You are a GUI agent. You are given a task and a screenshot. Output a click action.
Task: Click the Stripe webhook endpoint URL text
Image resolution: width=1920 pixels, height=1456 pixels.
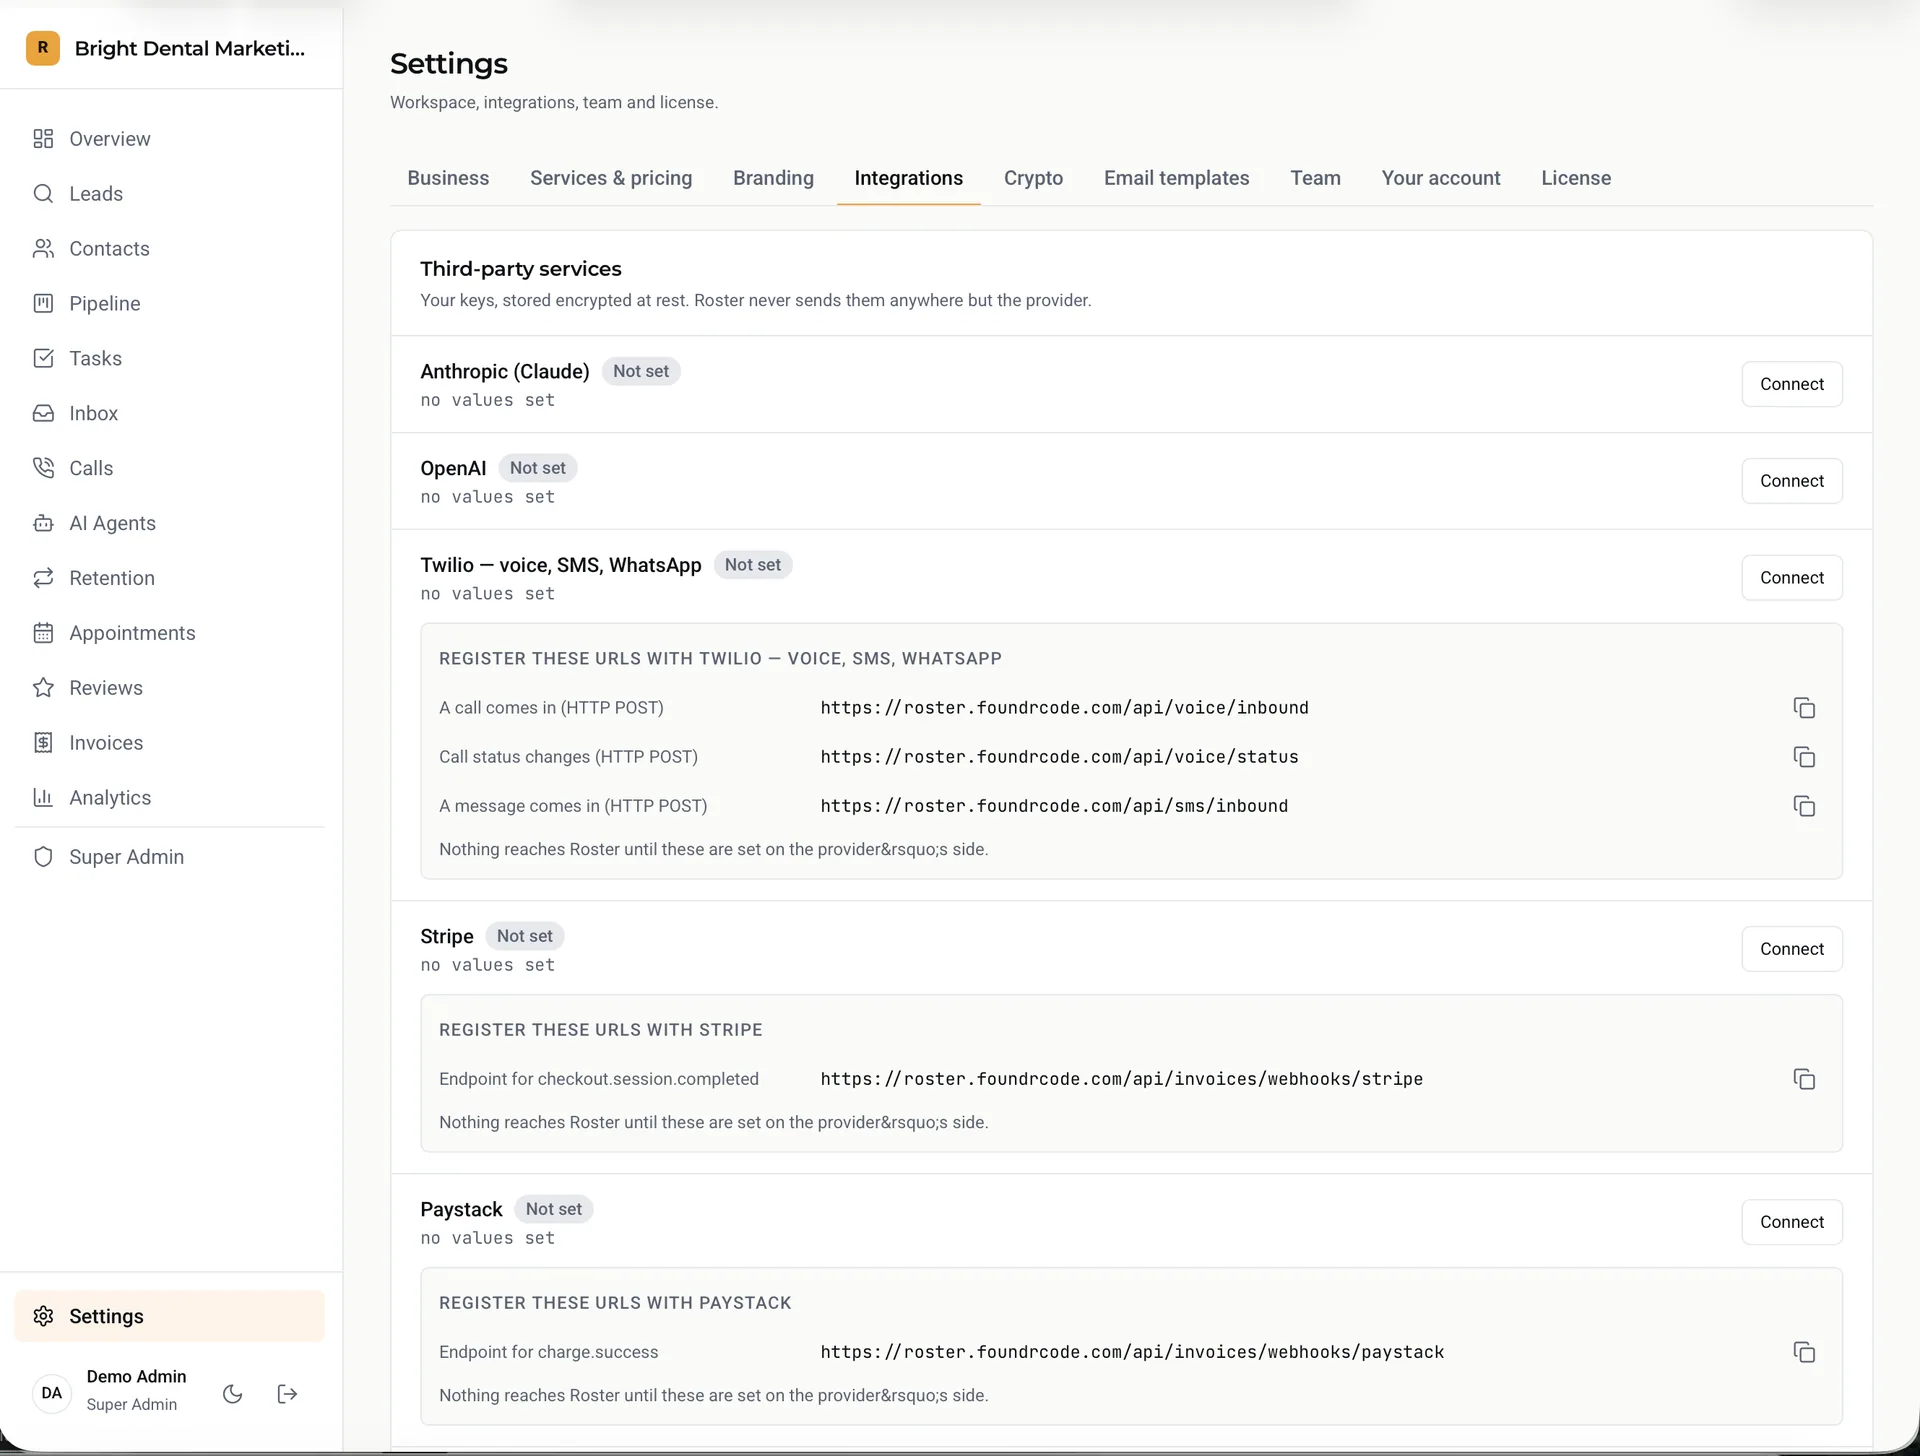tap(1121, 1079)
